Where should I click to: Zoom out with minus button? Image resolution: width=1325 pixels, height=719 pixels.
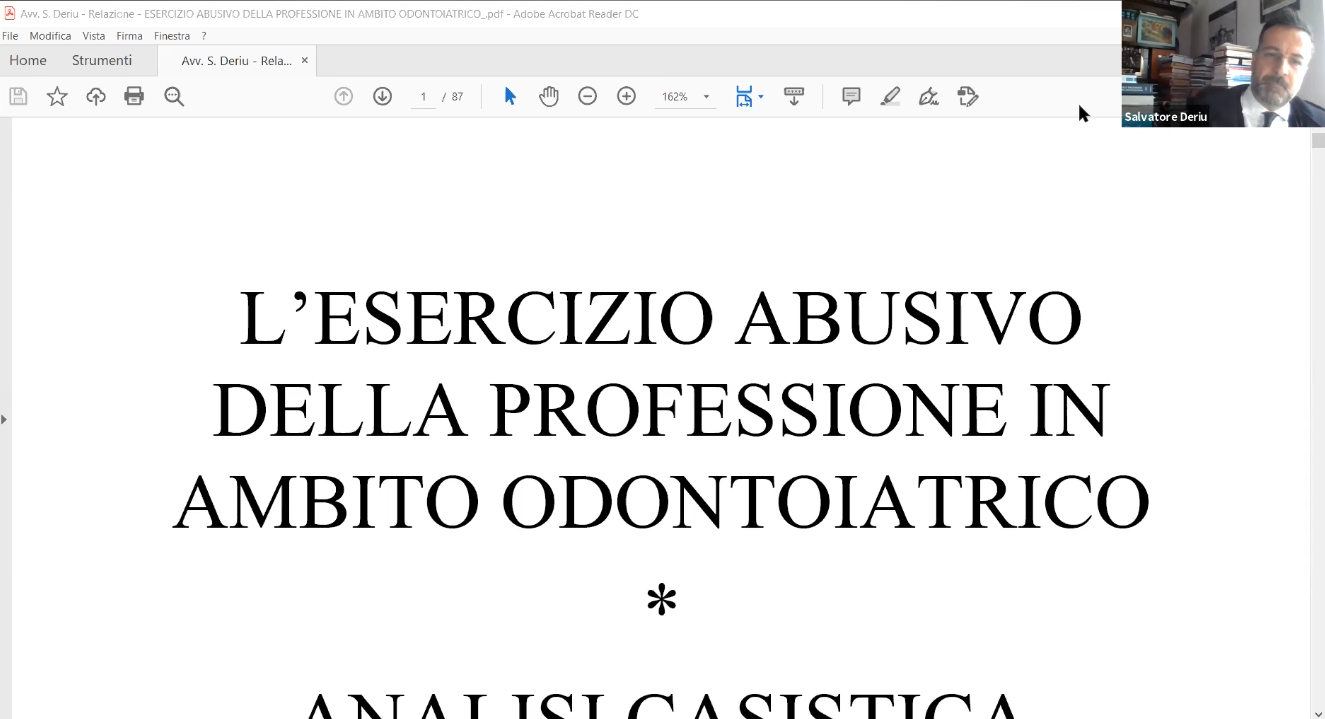pyautogui.click(x=588, y=96)
